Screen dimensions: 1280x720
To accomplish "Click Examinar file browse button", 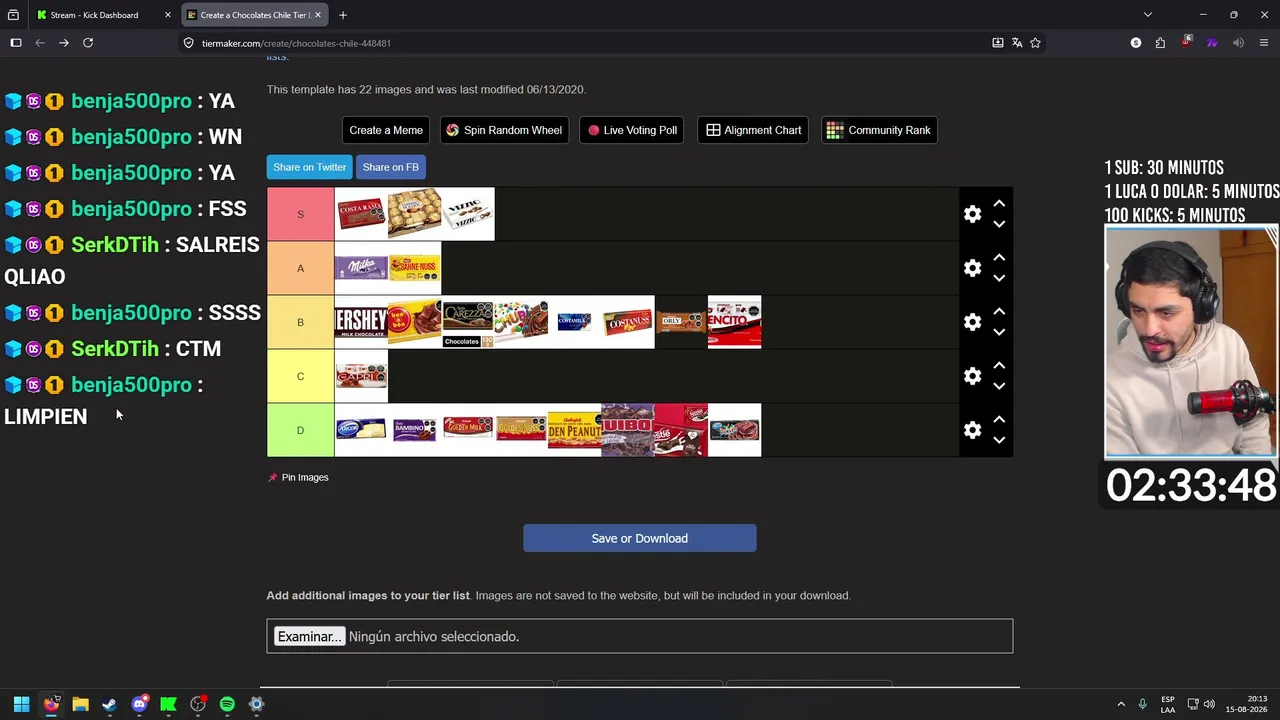I will pyautogui.click(x=309, y=636).
